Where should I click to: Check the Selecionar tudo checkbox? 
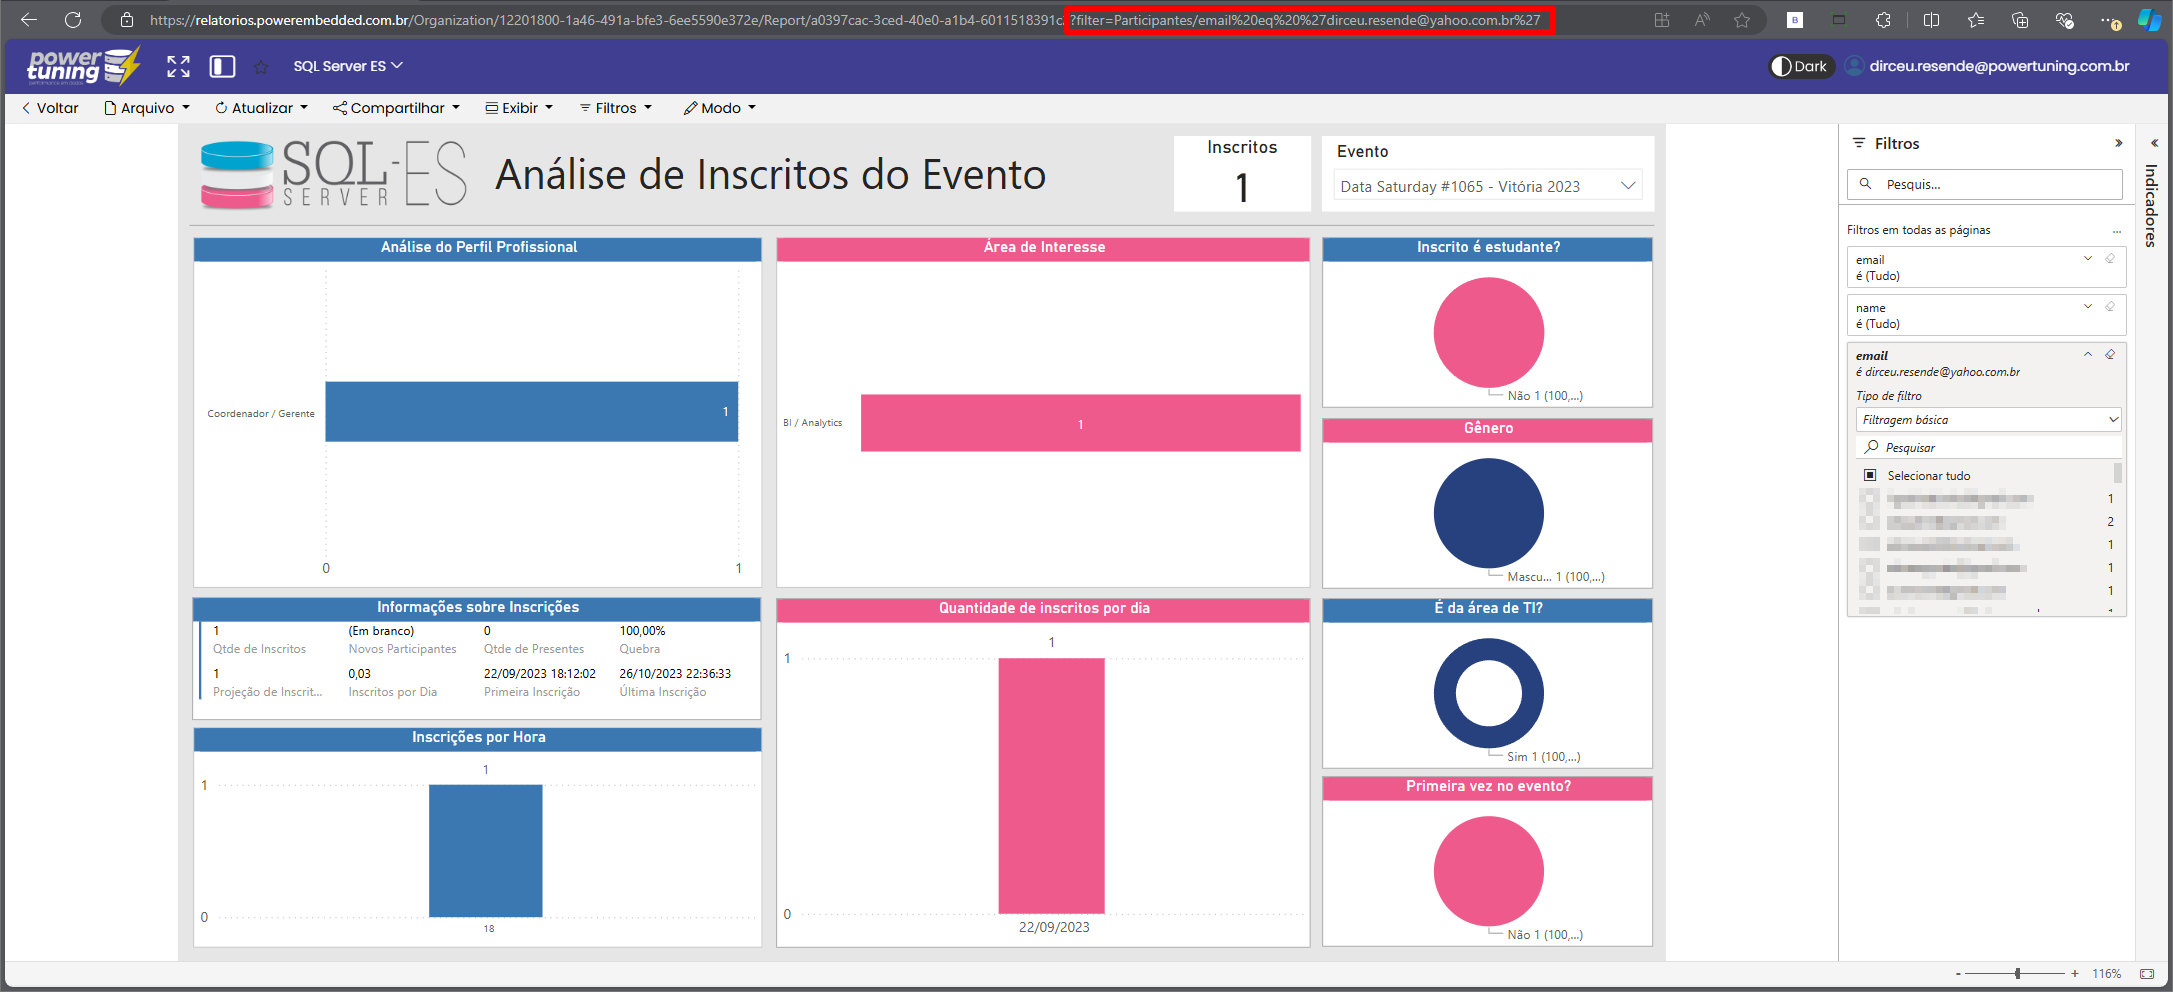pos(1870,476)
